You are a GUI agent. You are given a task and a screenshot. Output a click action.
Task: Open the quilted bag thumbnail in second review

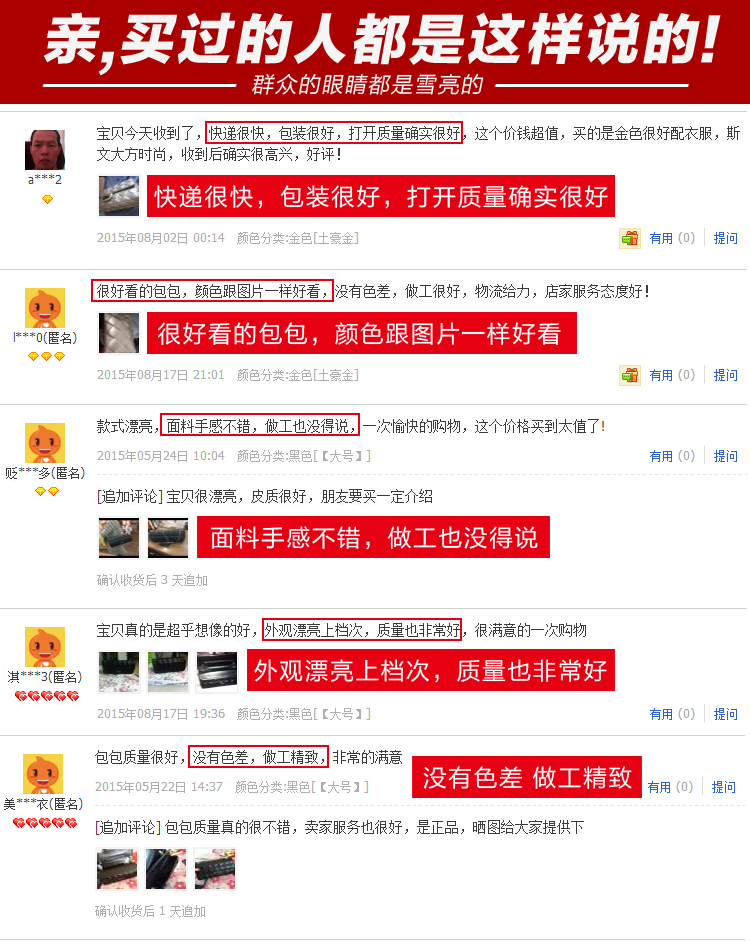[119, 333]
